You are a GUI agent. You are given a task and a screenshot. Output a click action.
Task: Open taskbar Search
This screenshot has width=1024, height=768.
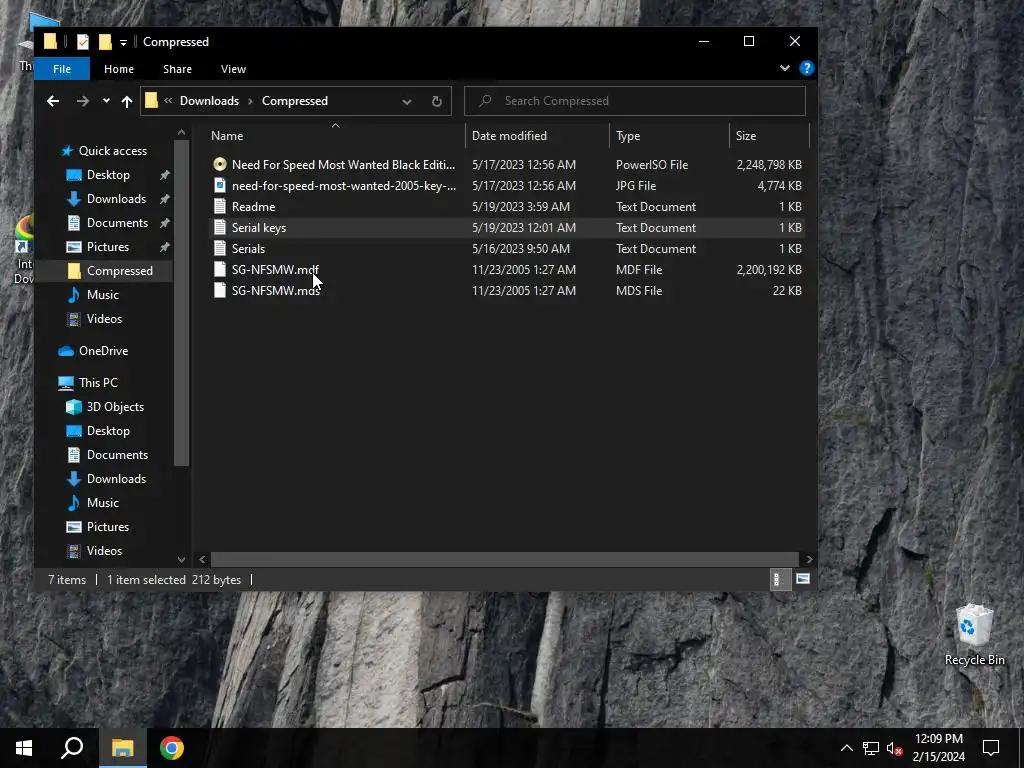(x=72, y=748)
